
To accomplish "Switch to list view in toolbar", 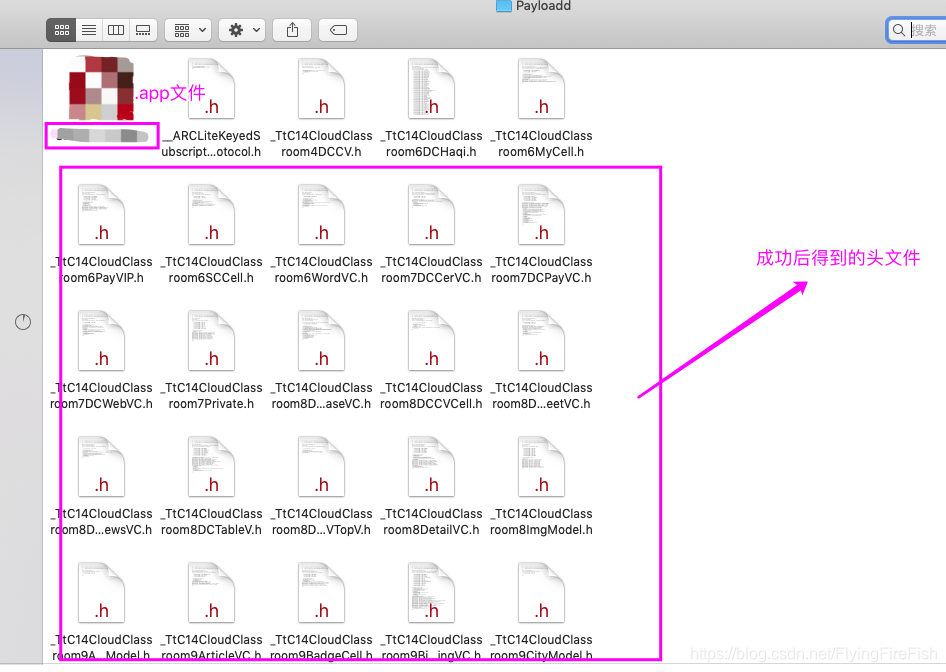I will pos(89,30).
